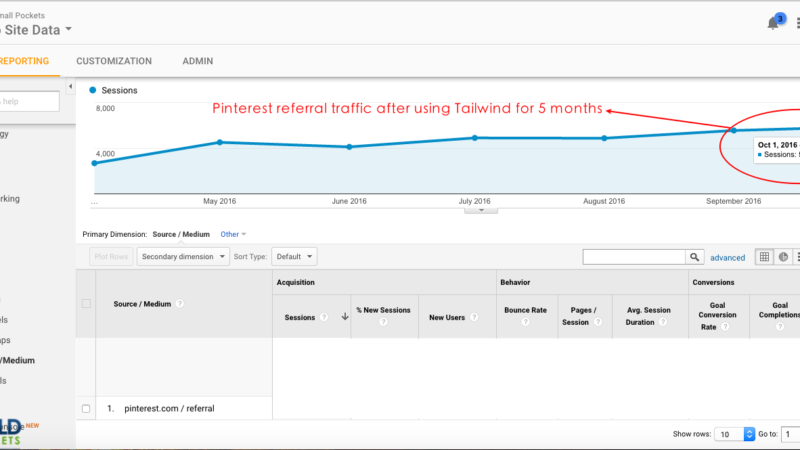Screen dimensions: 800x450
Task: Collapse the left sidebar arrow
Action: [70, 88]
